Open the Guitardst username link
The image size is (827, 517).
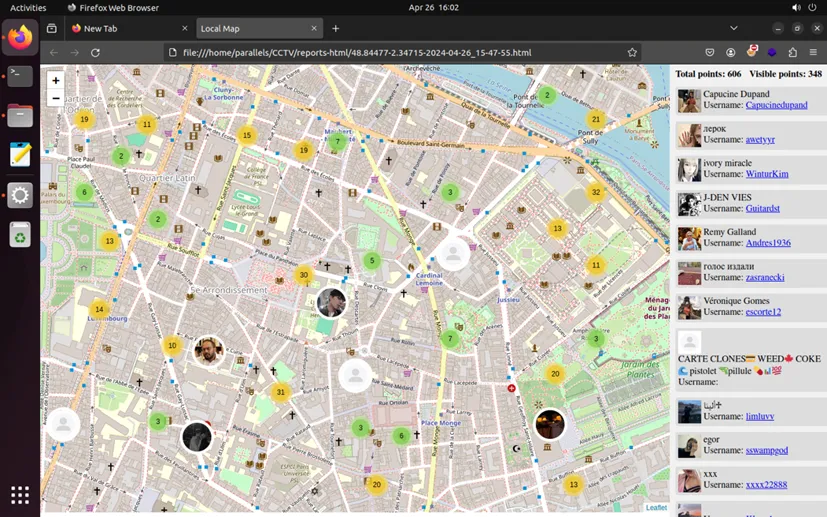click(762, 208)
